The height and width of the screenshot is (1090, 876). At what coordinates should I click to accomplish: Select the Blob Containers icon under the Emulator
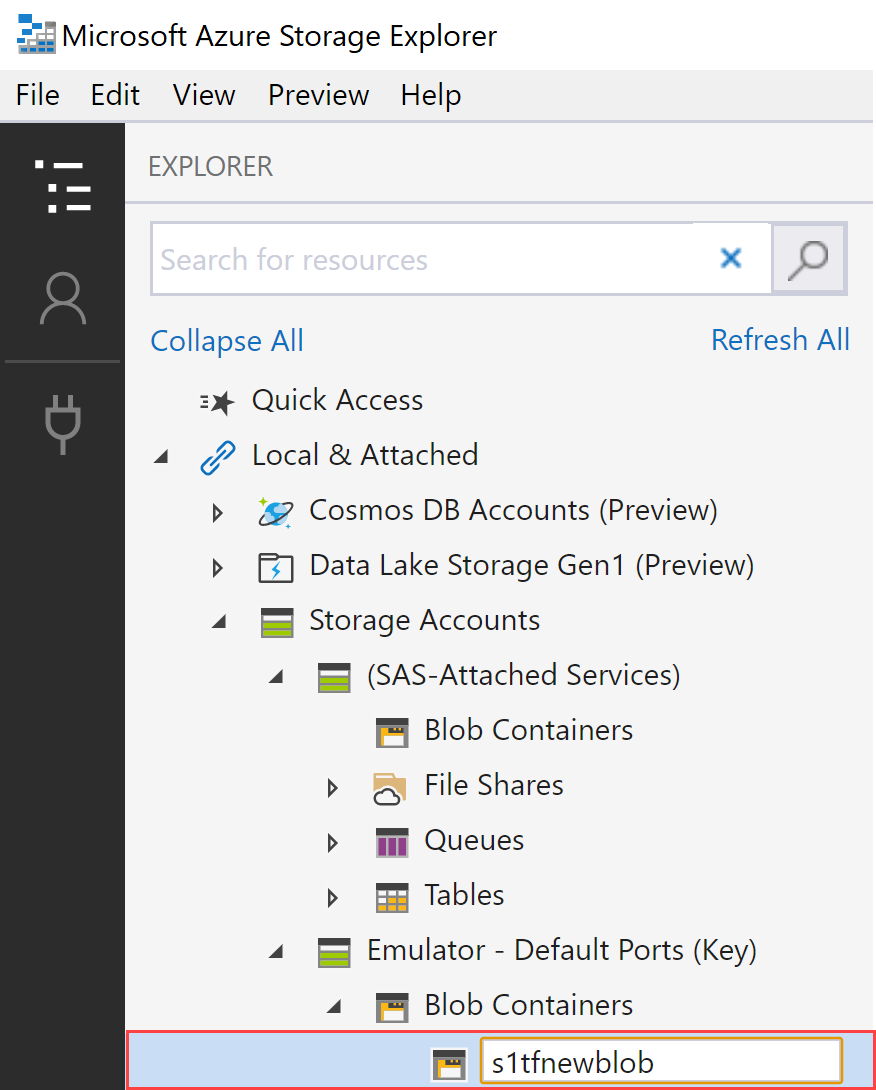392,1007
